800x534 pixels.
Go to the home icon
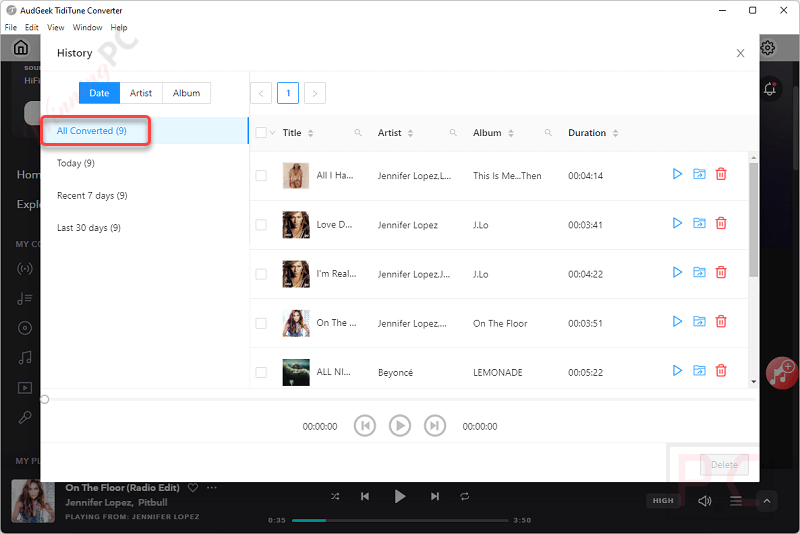[x=21, y=47]
